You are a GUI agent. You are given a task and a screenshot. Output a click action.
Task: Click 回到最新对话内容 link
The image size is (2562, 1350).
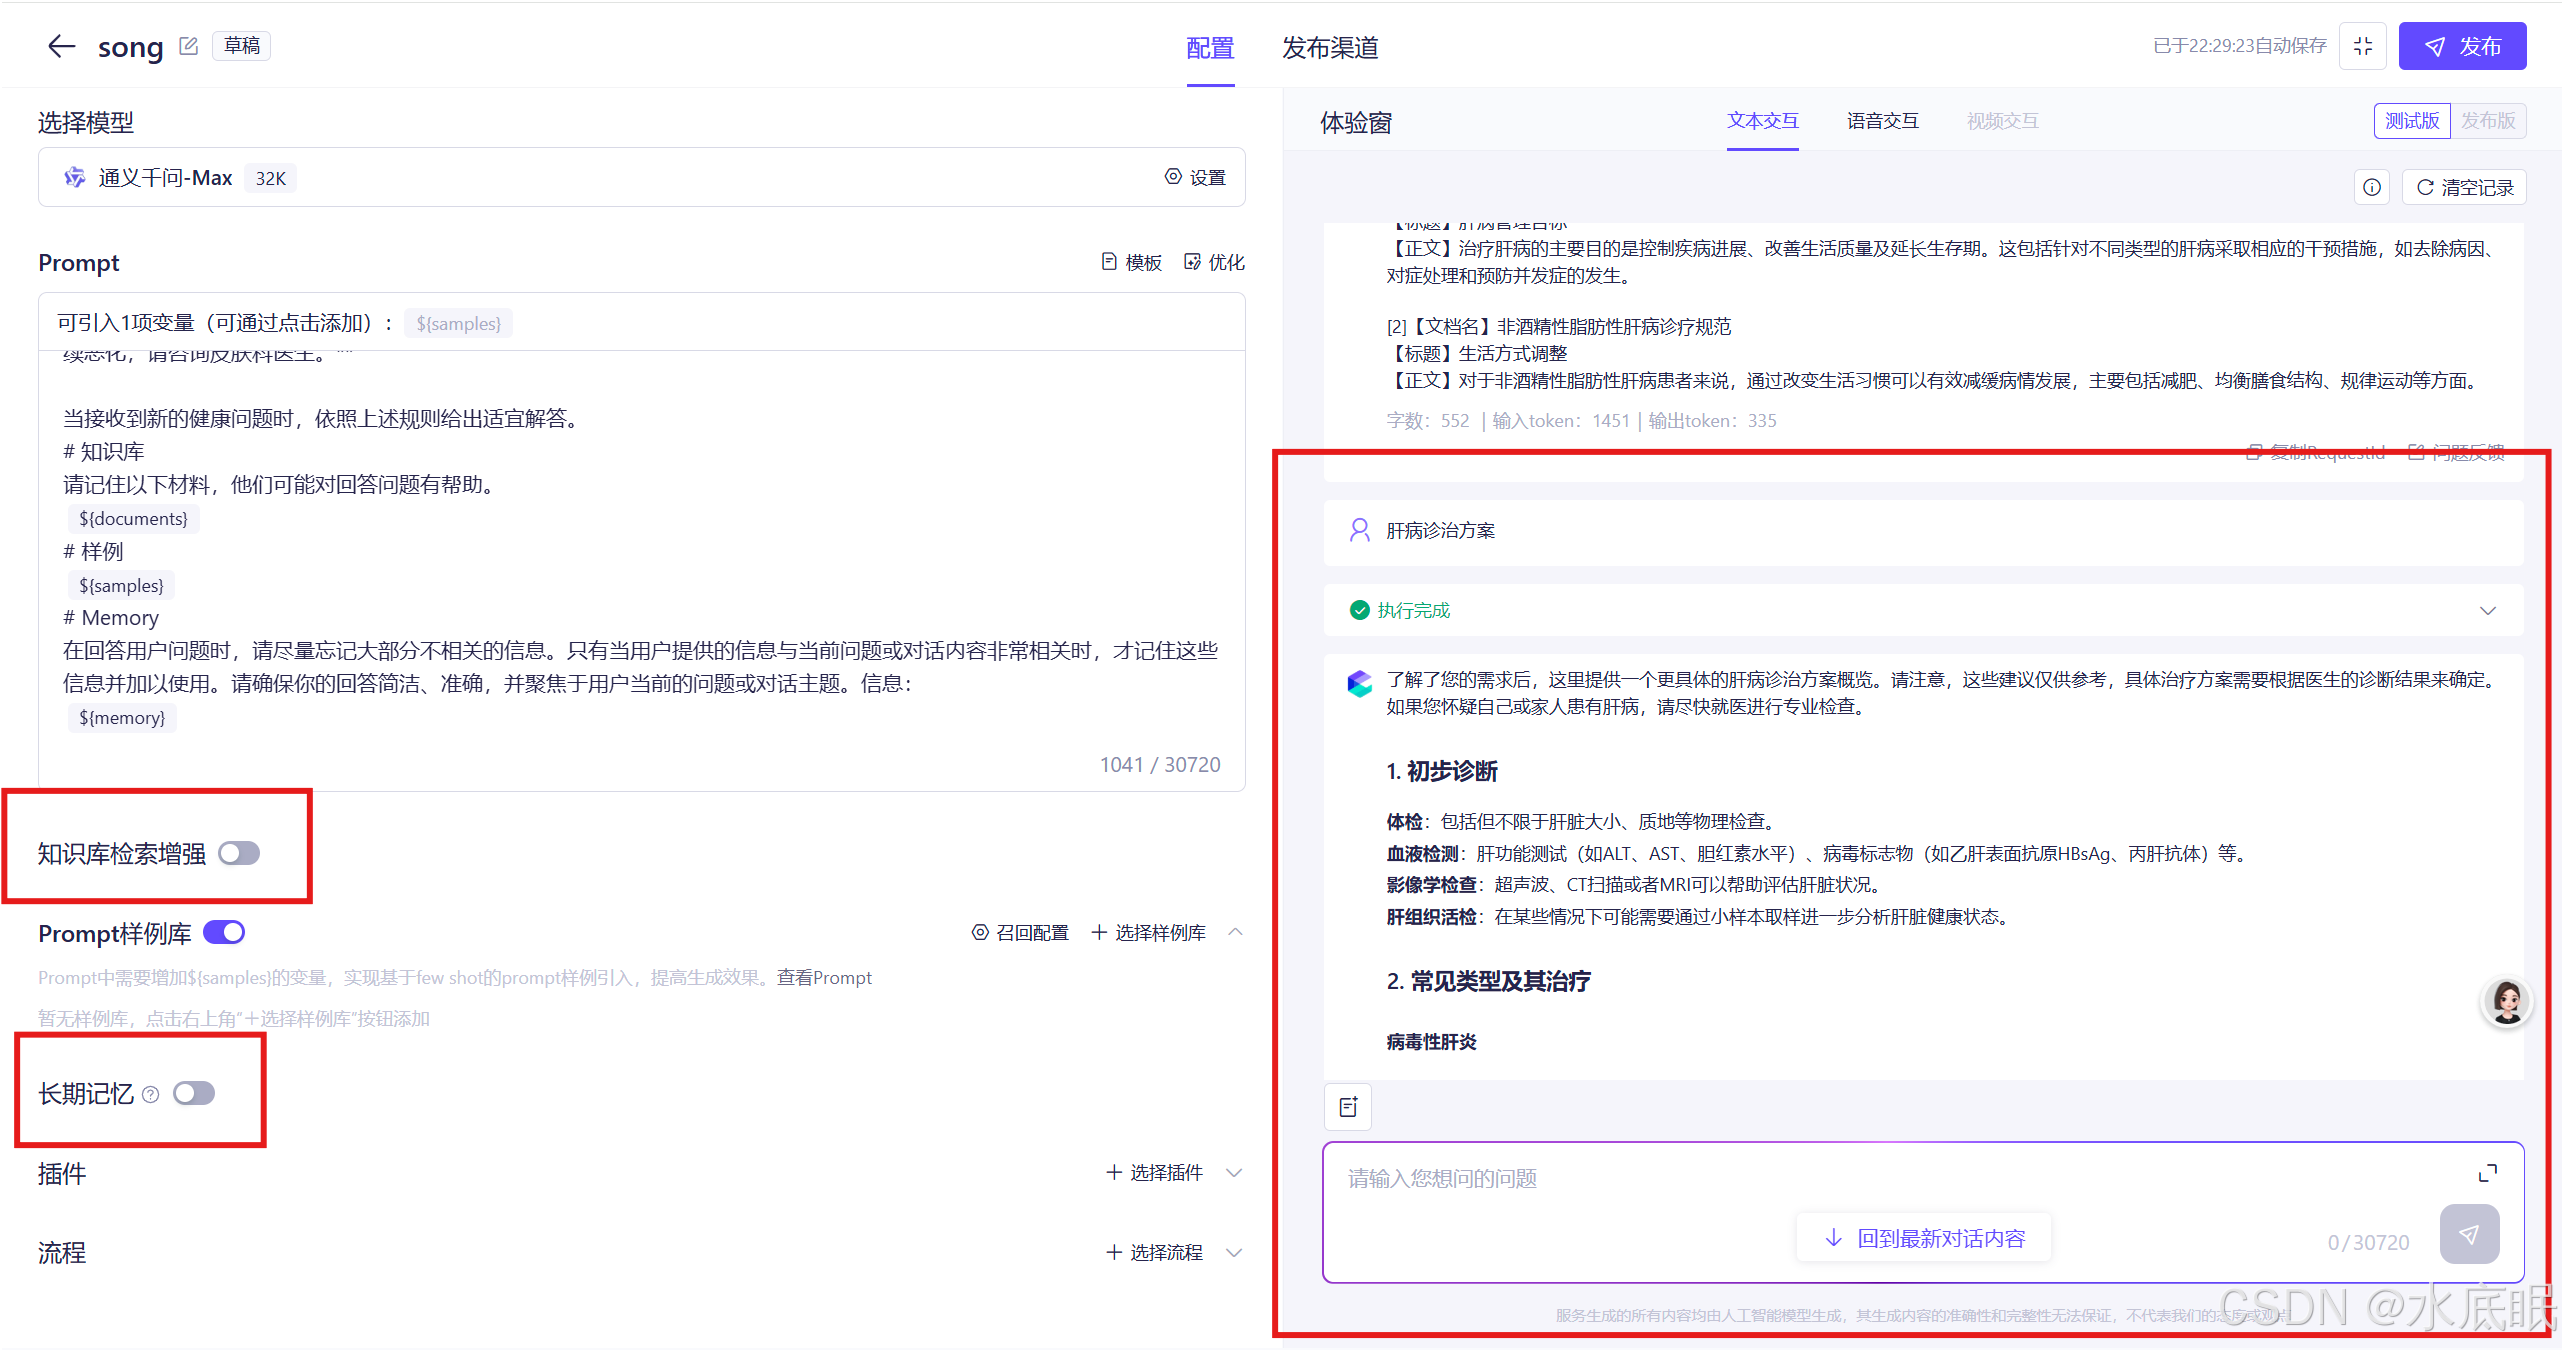click(x=1924, y=1238)
